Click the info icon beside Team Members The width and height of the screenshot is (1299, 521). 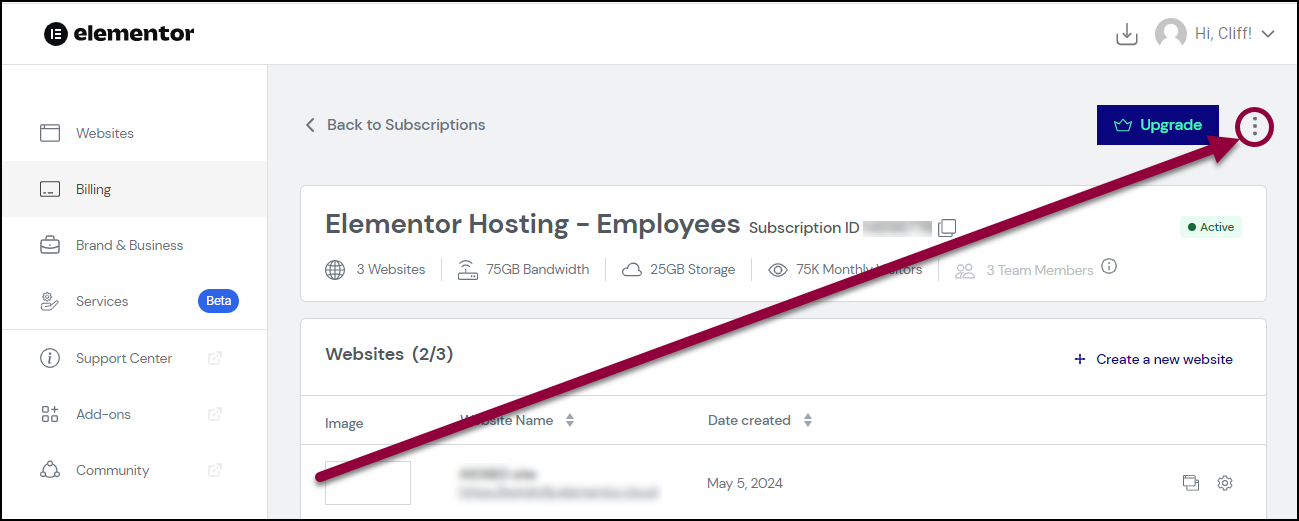click(x=1109, y=267)
